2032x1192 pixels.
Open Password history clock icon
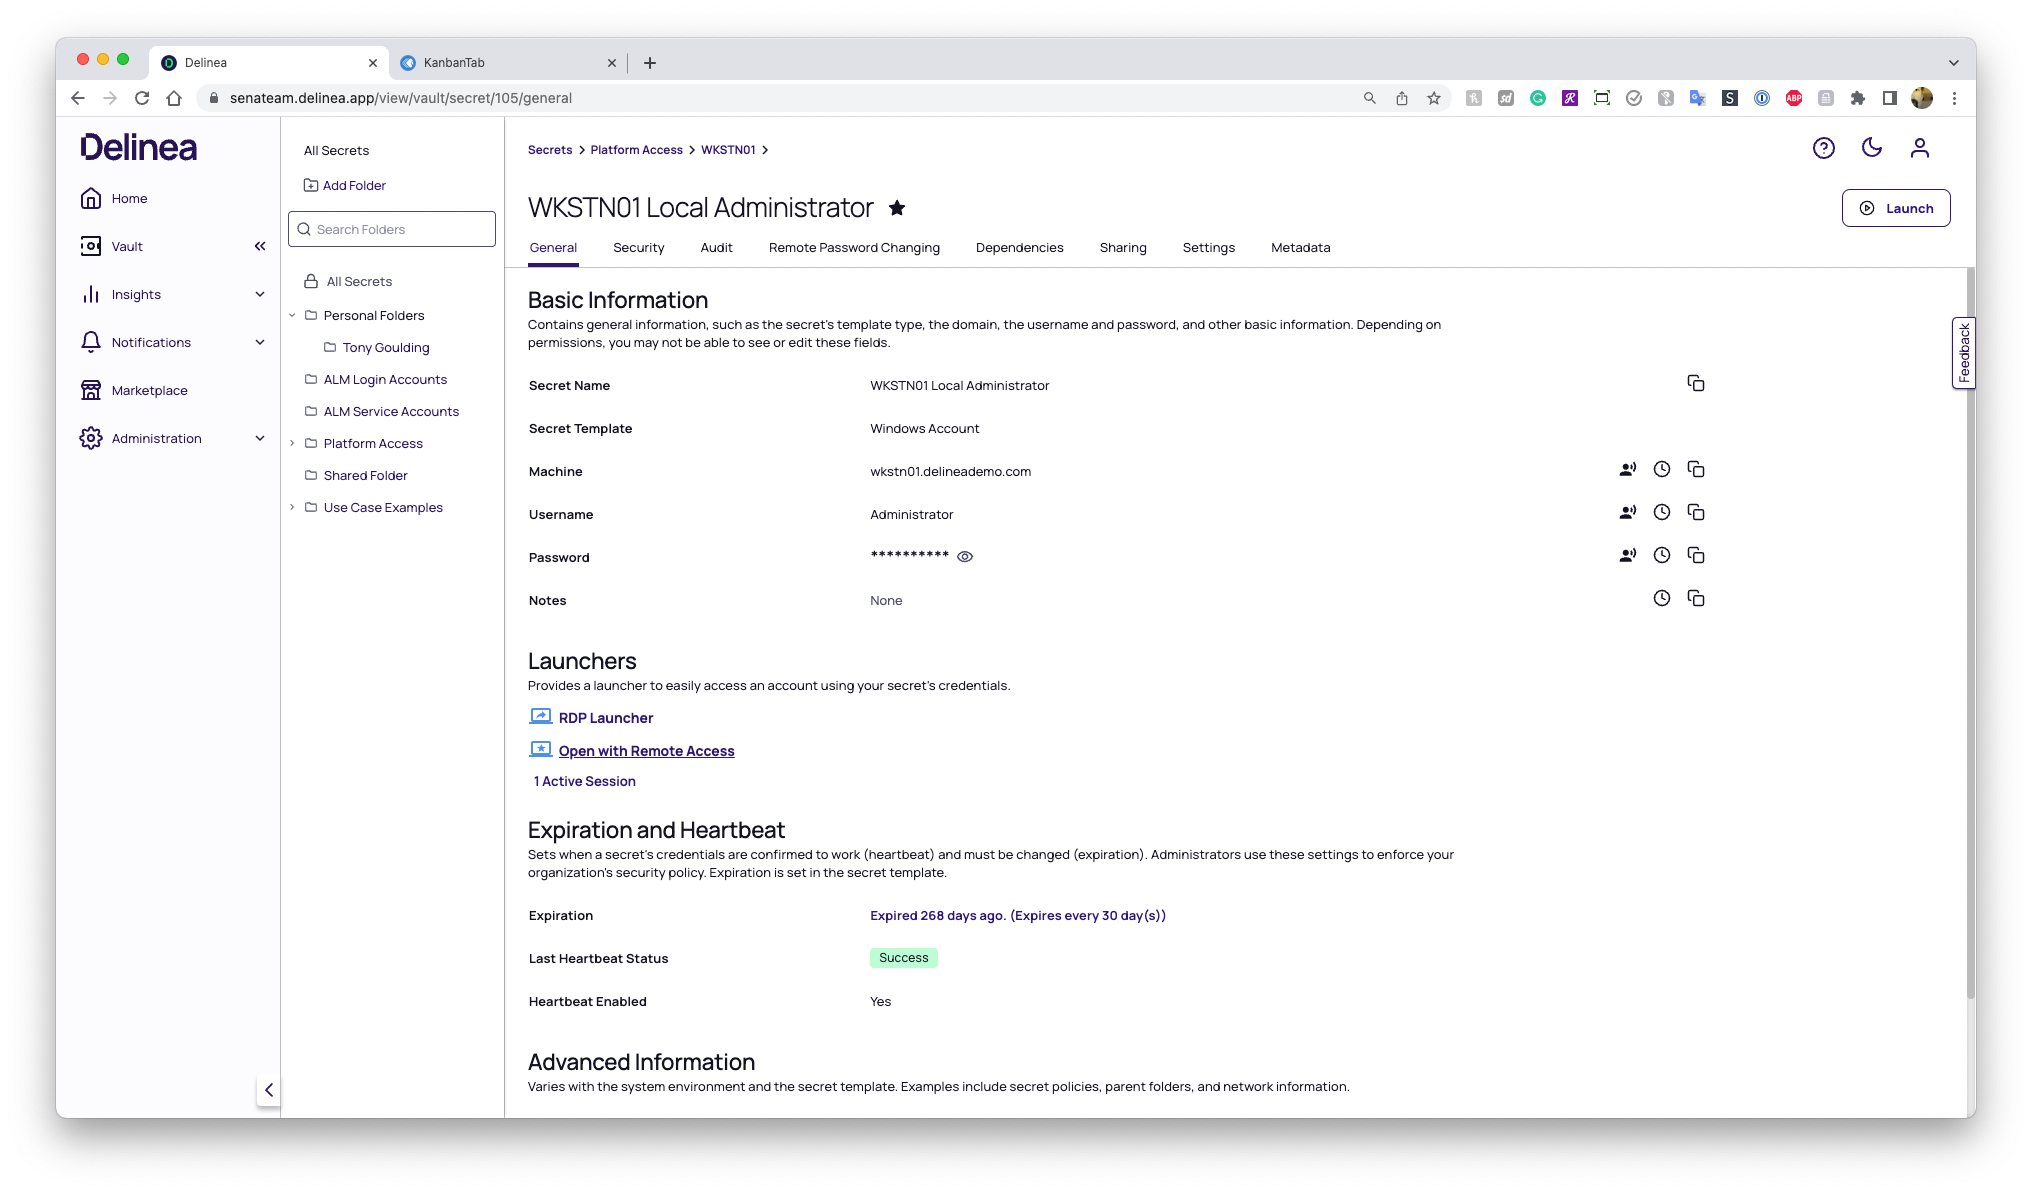point(1661,556)
